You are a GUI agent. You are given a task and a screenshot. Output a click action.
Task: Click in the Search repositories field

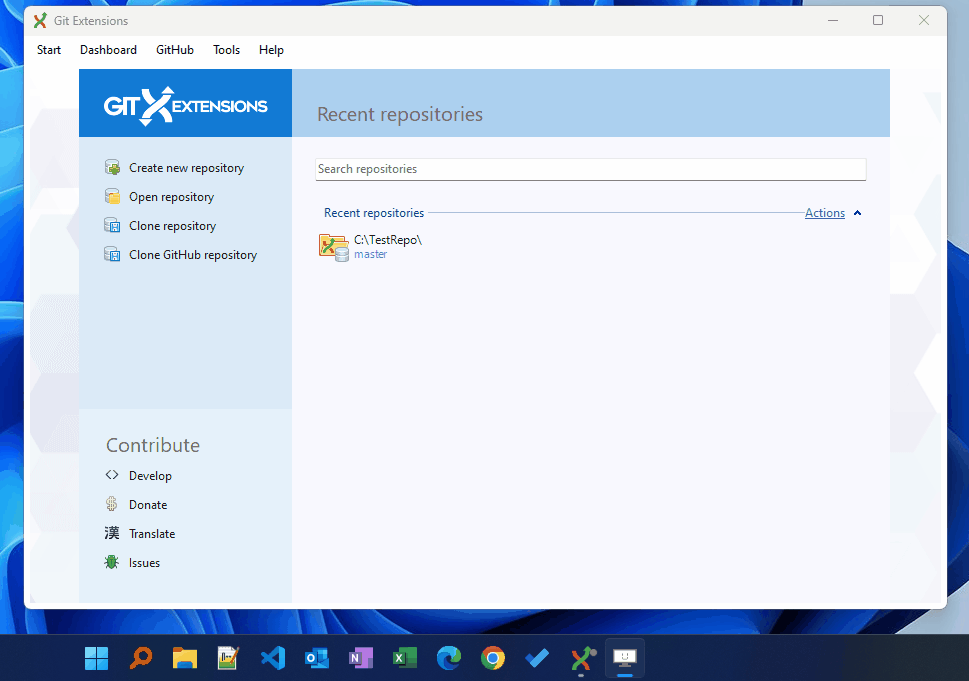[x=590, y=169]
